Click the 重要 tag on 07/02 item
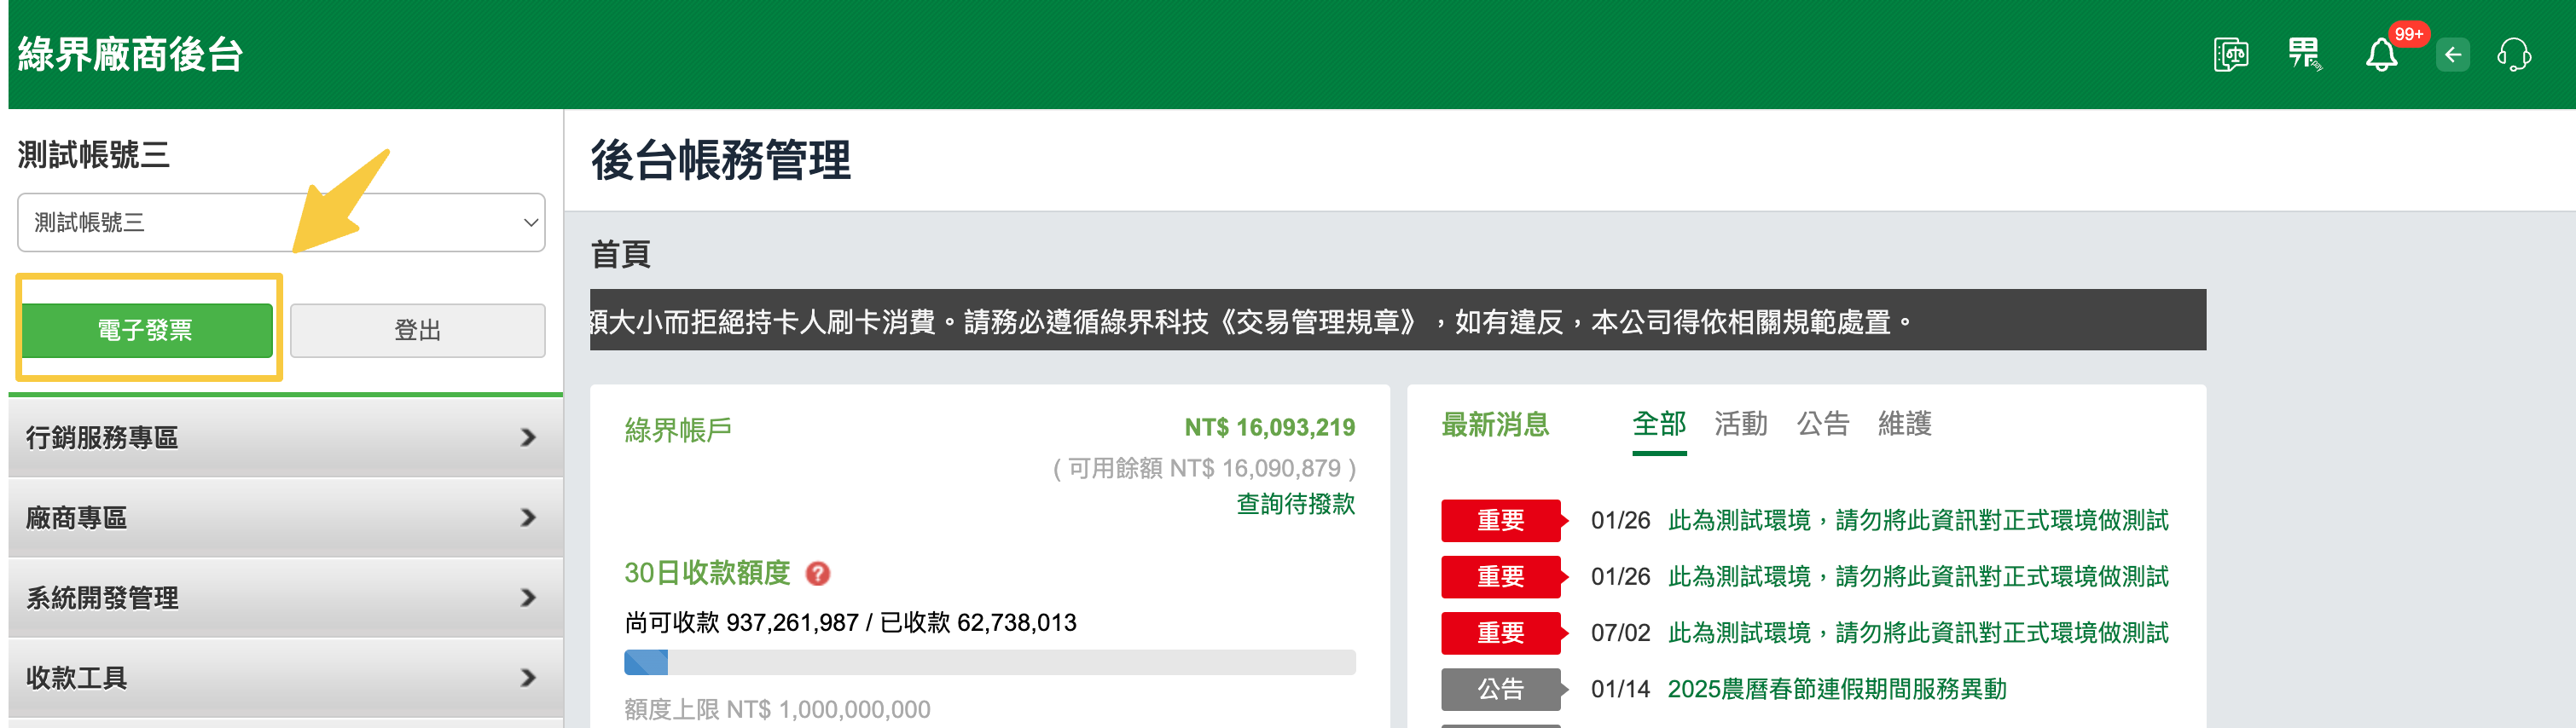This screenshot has width=2576, height=728. 1502,633
